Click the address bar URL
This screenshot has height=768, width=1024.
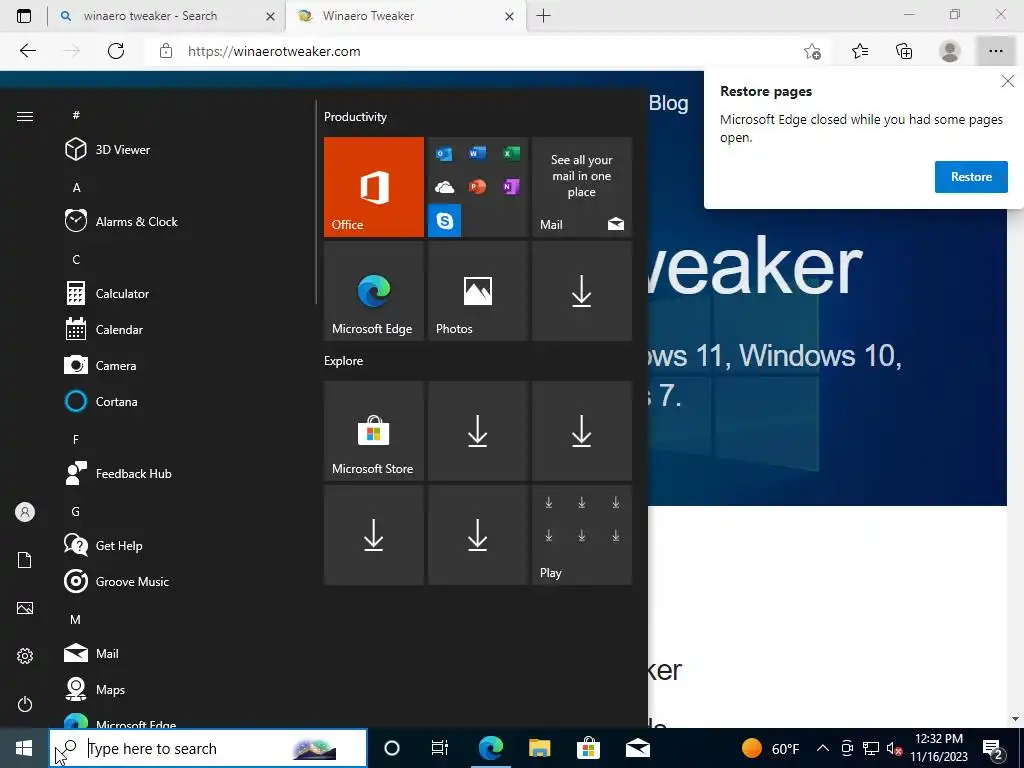[x=274, y=52]
